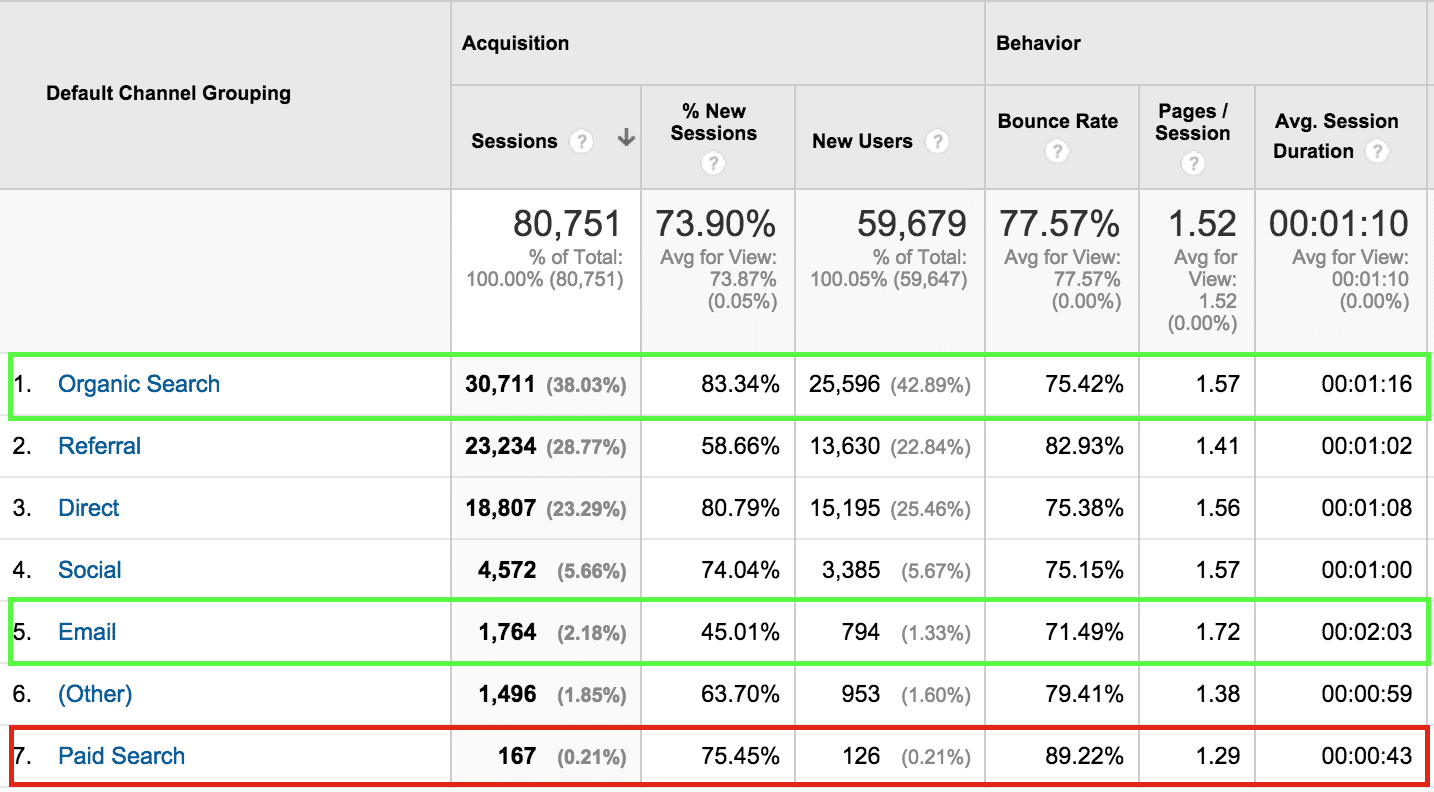This screenshot has height=792, width=1434.
Task: Sort results by % New Sessions header
Action: point(714,121)
